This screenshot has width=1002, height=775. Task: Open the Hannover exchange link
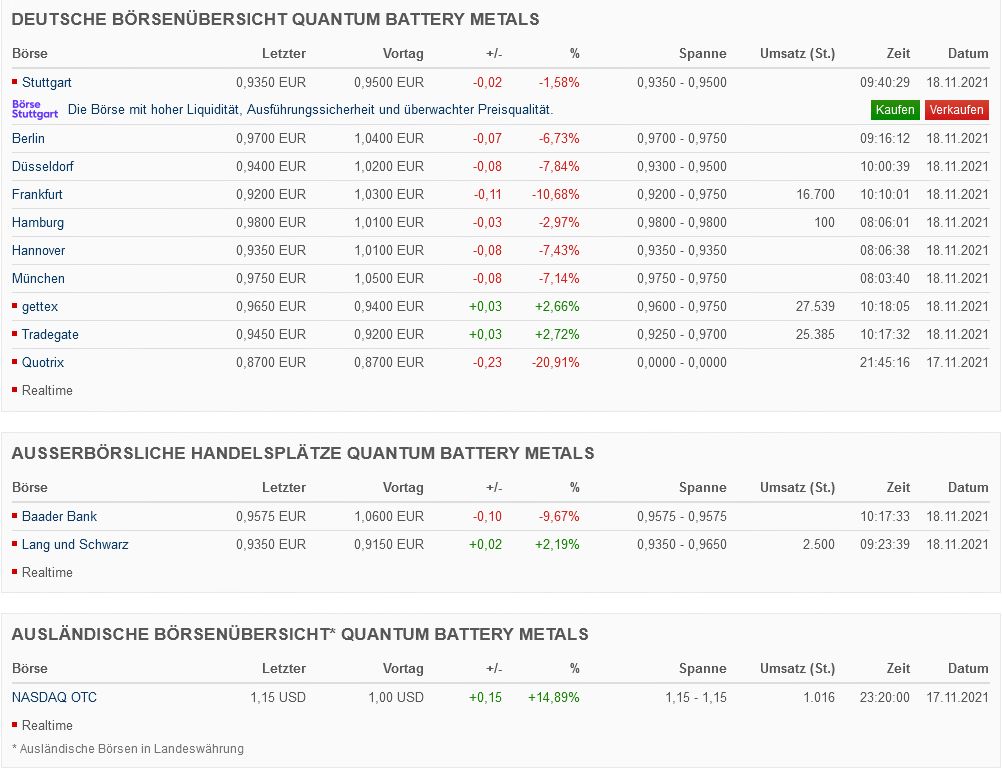pyautogui.click(x=39, y=250)
